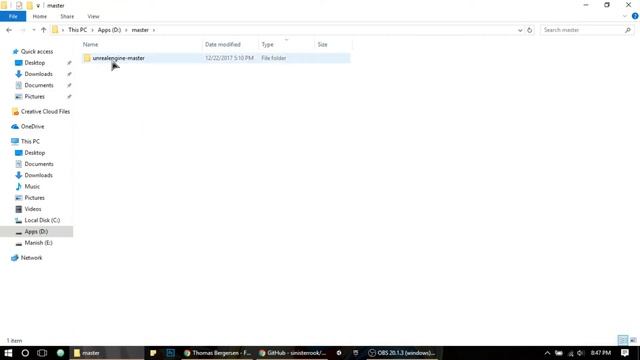Viewport: 640px width, 360px height.
Task: Open pinned Desktop under Quick access
Action: 35,63
